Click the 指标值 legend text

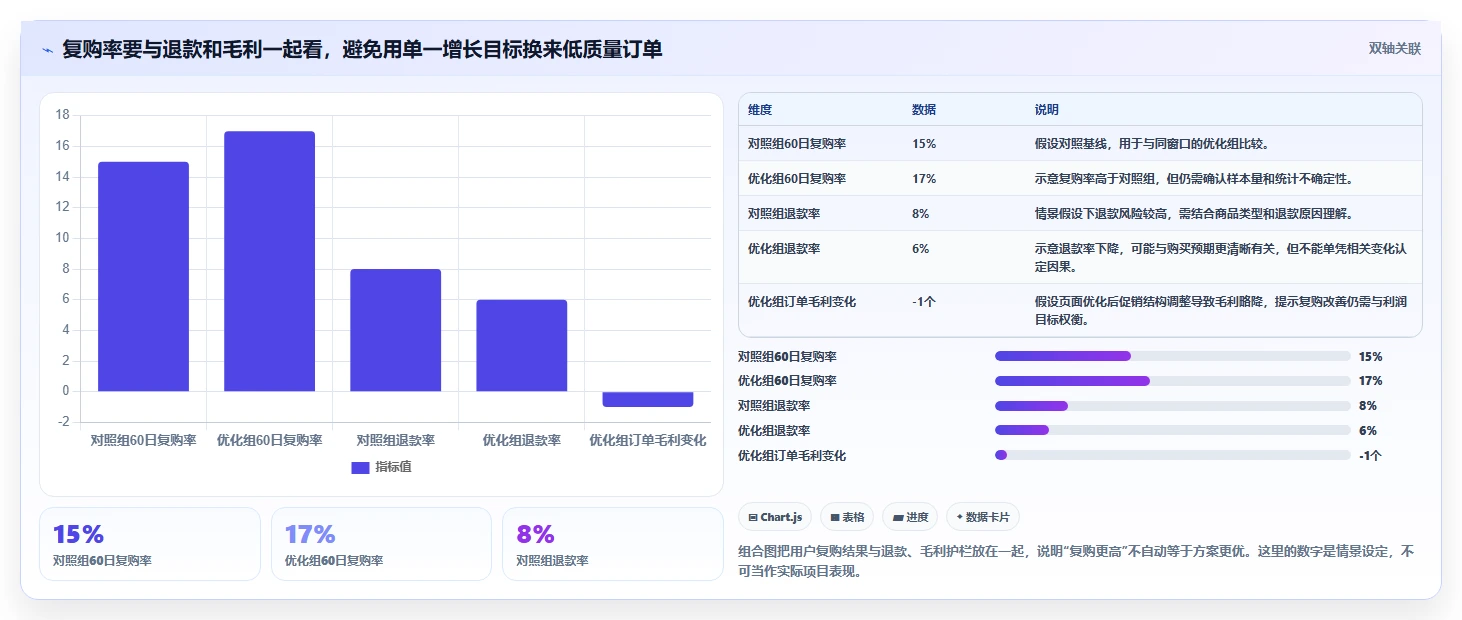click(393, 468)
